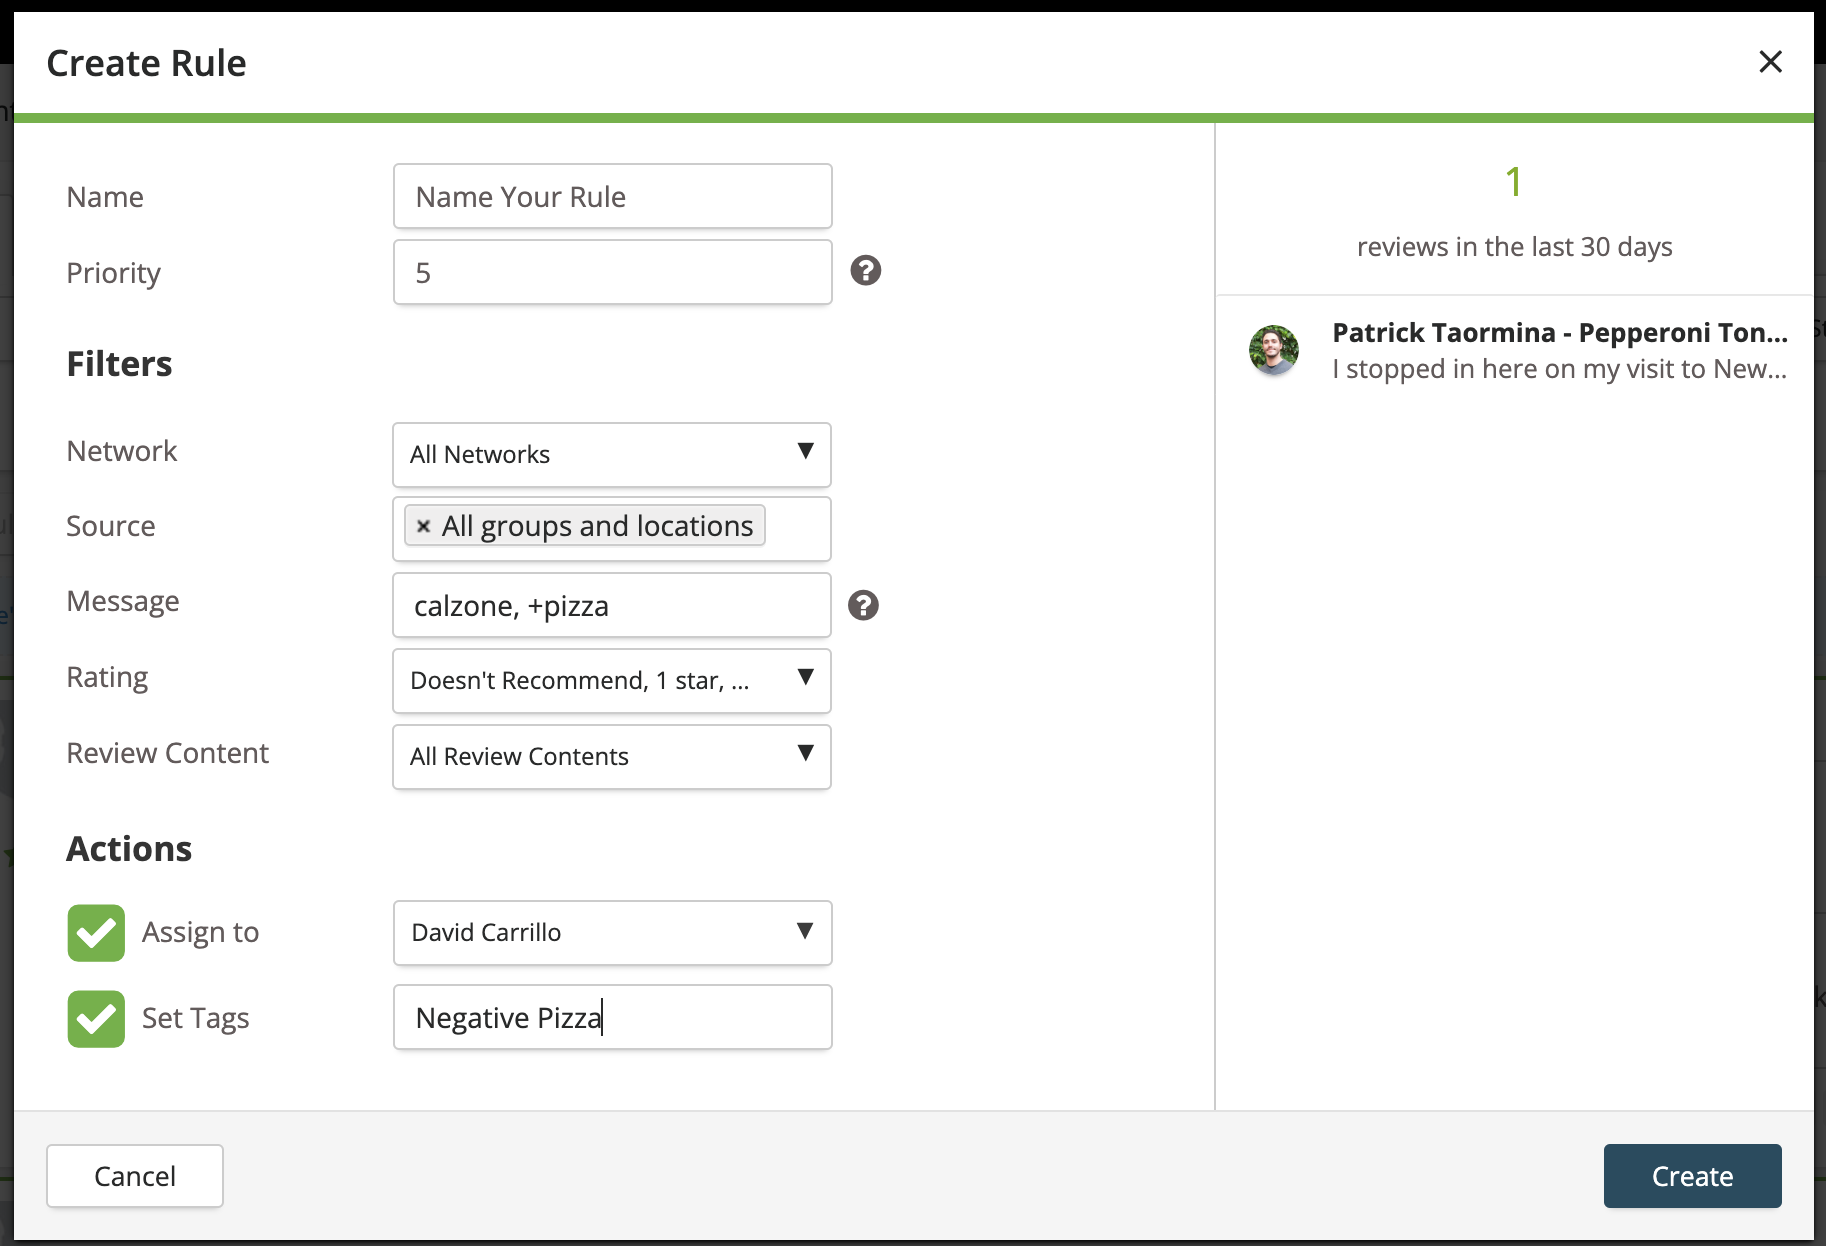Viewport: 1826px width, 1246px height.
Task: Click the Filters heading
Action: pos(119,364)
